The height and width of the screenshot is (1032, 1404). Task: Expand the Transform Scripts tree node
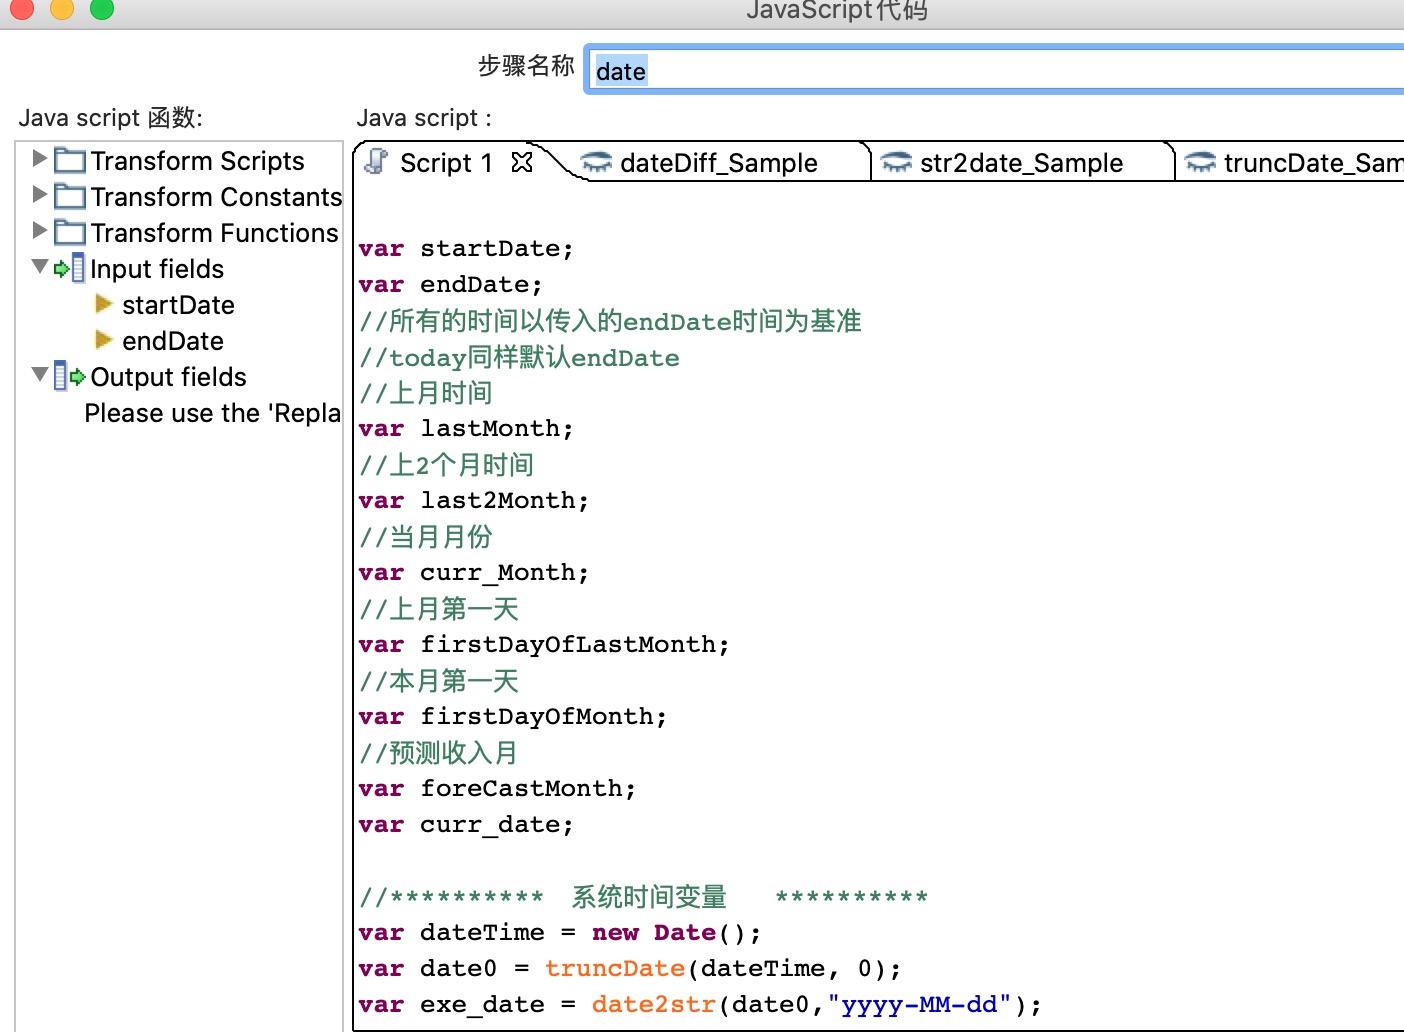tap(37, 159)
